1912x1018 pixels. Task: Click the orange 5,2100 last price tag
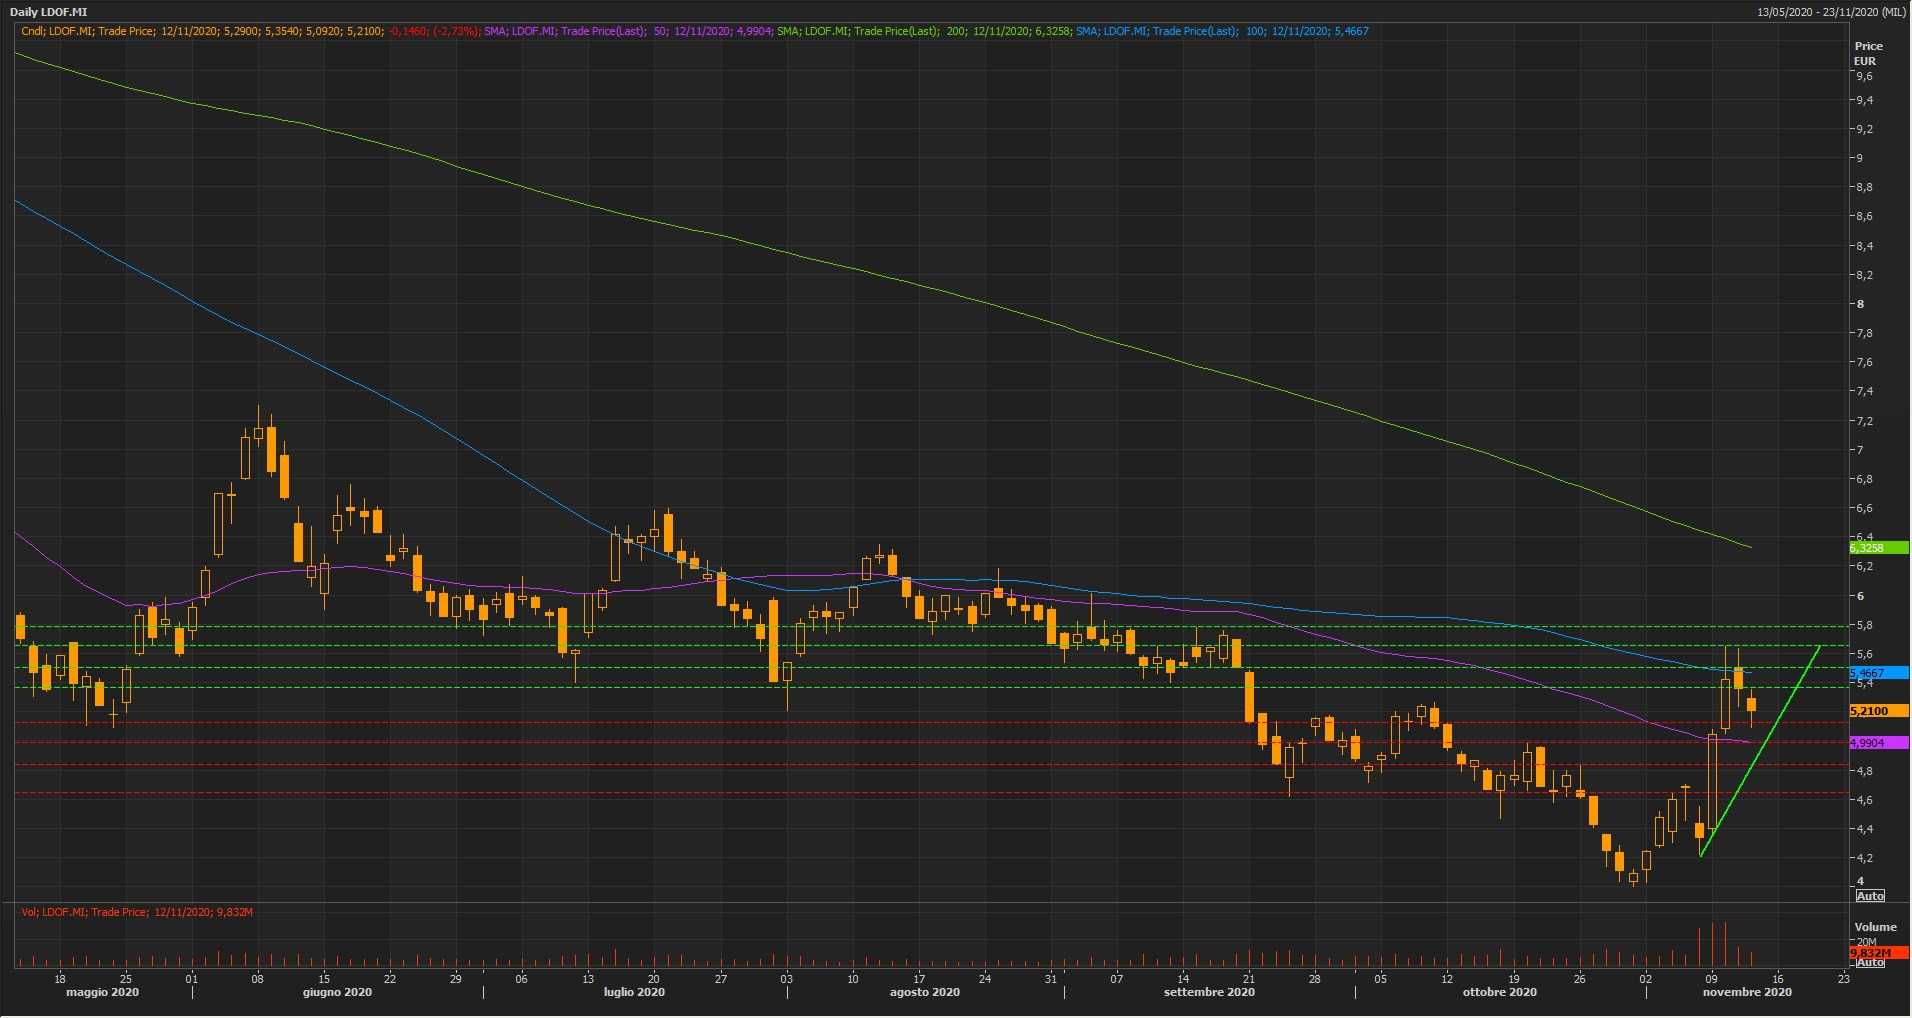1878,711
